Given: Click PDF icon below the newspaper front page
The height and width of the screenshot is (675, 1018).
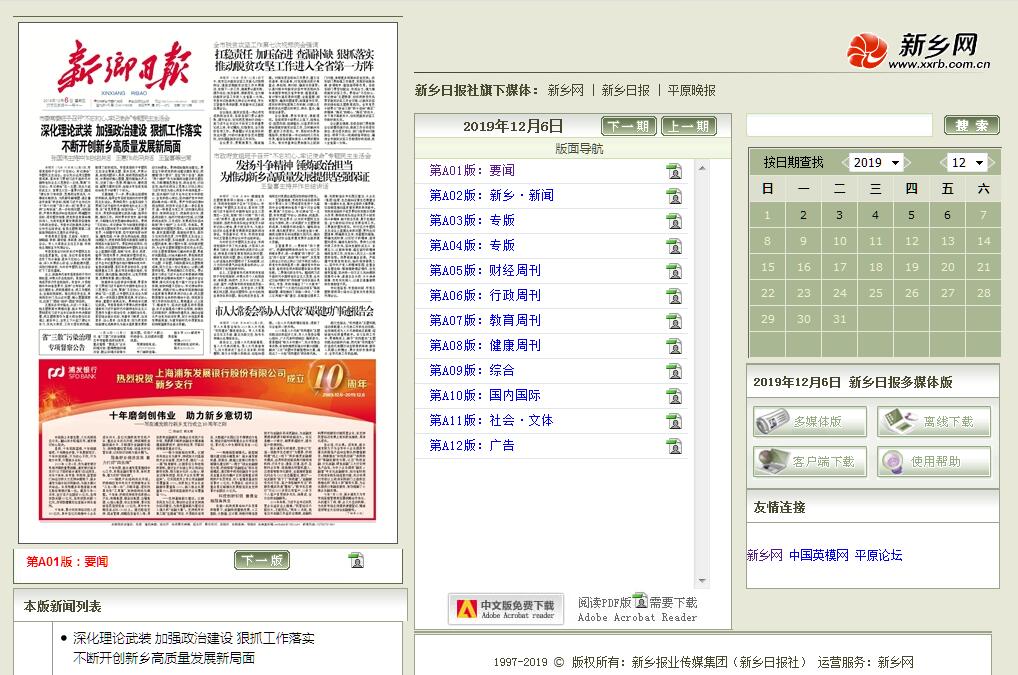Looking at the screenshot, I should tap(356, 560).
